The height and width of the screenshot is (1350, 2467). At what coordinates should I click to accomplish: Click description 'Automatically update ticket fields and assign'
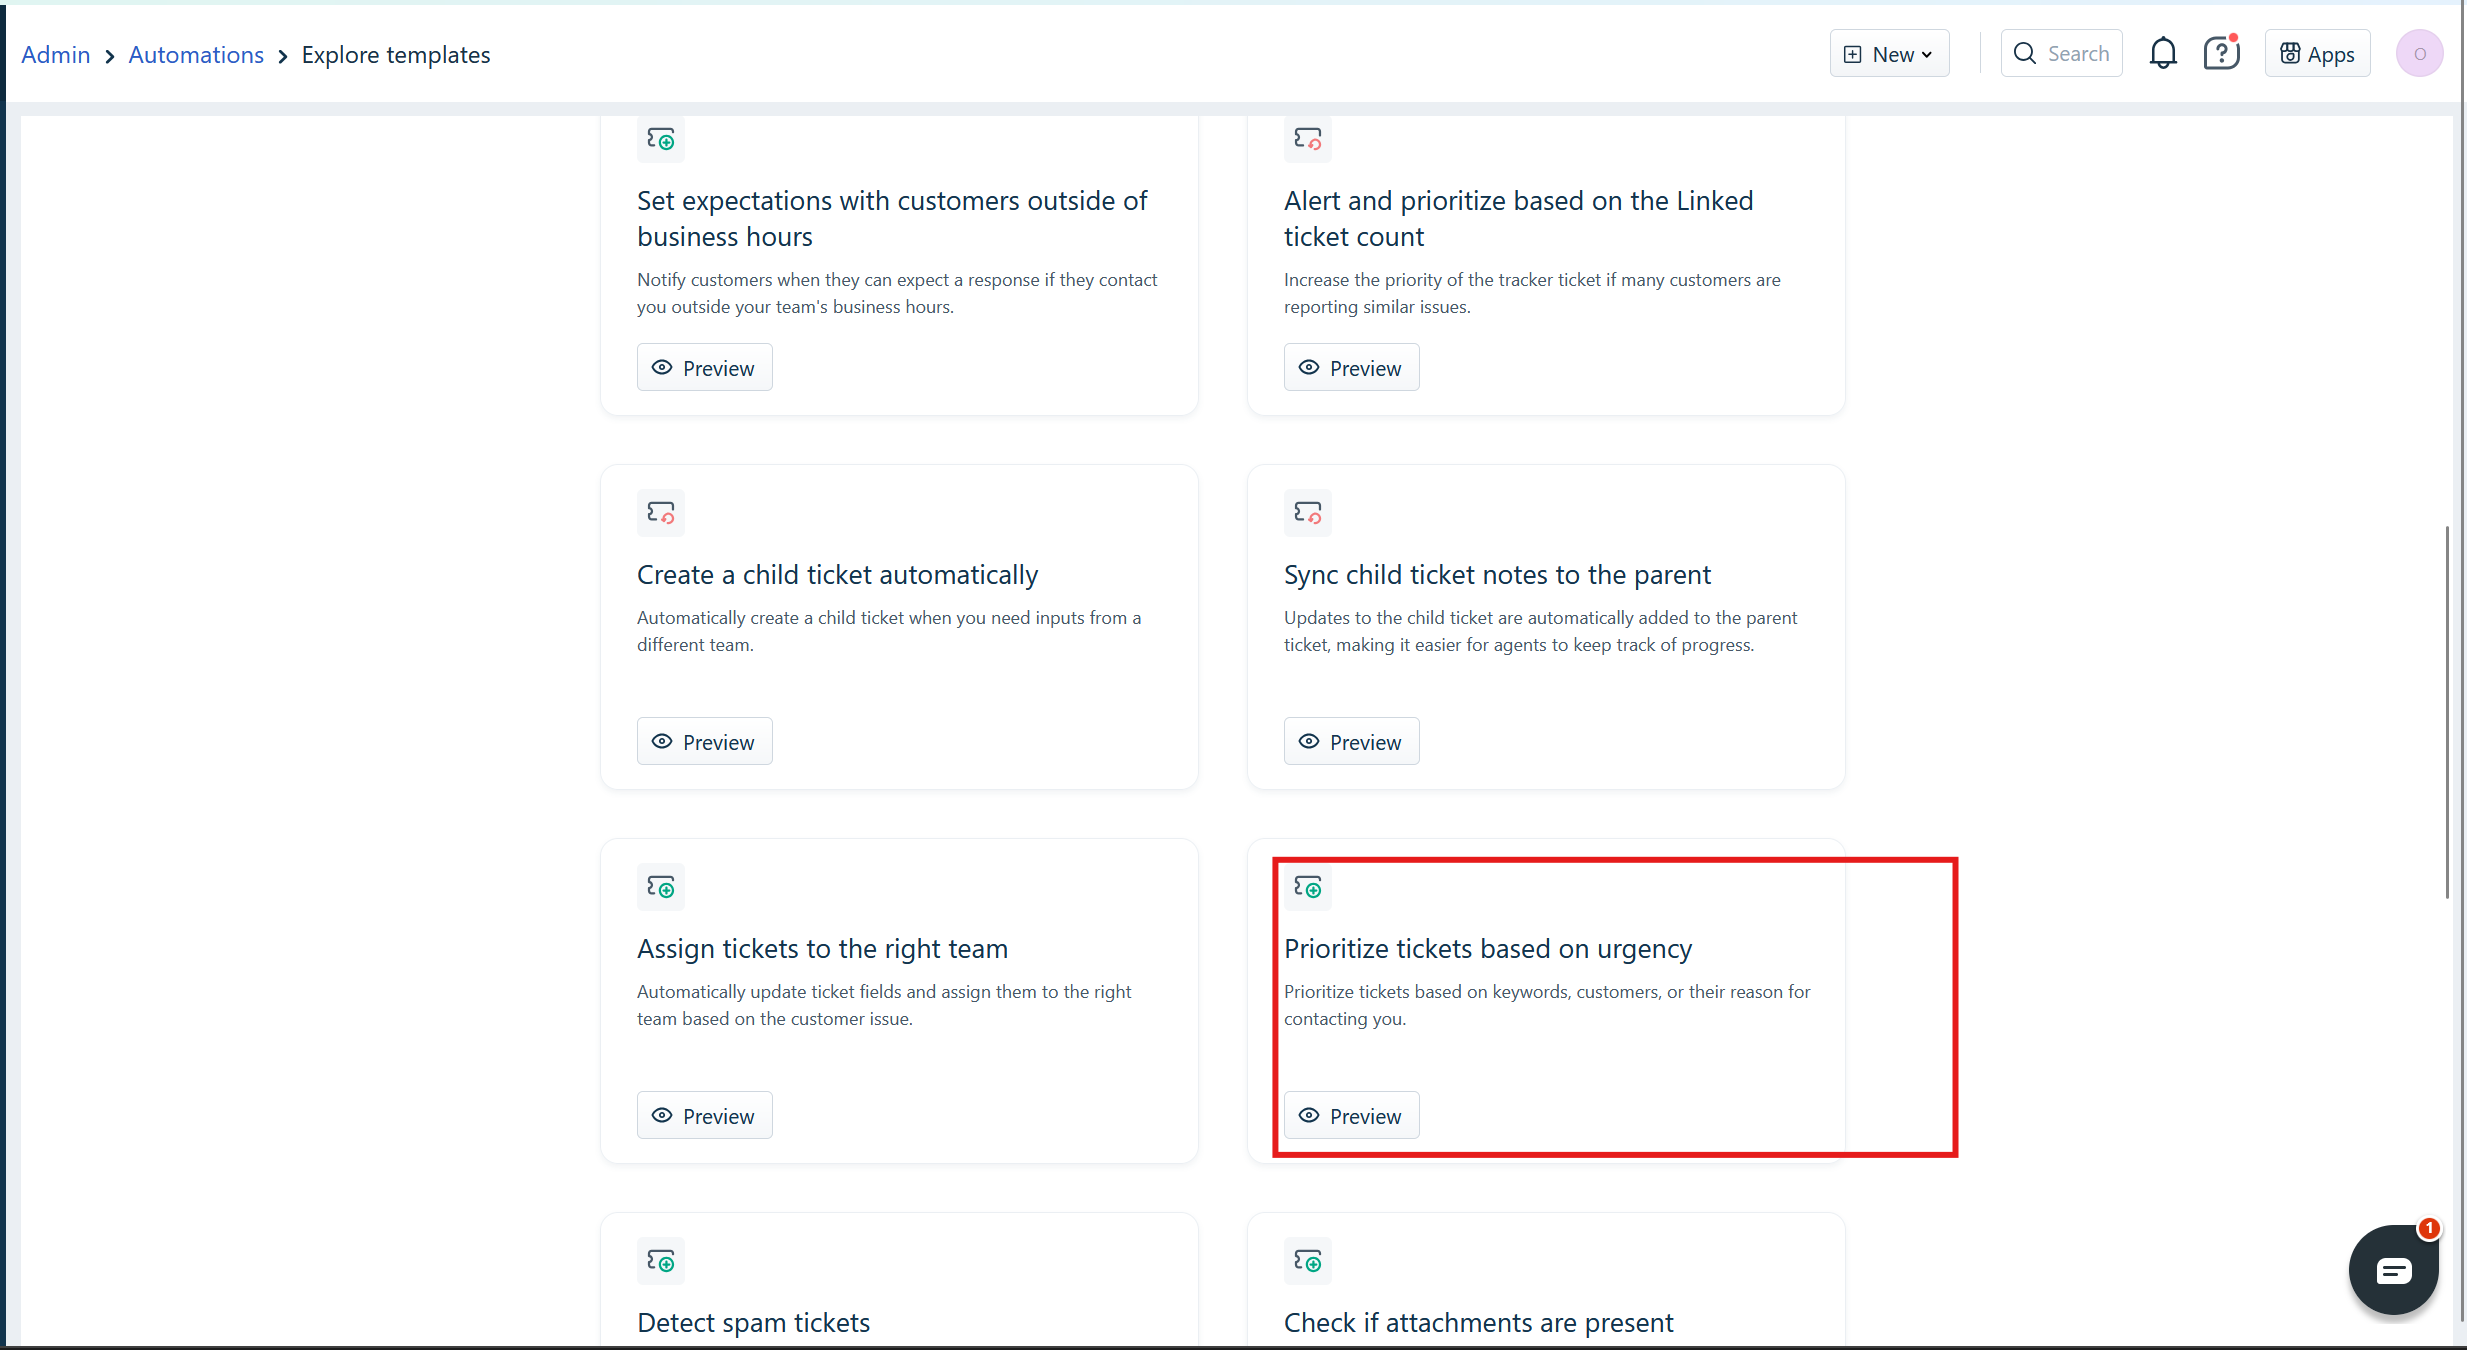(x=884, y=1005)
